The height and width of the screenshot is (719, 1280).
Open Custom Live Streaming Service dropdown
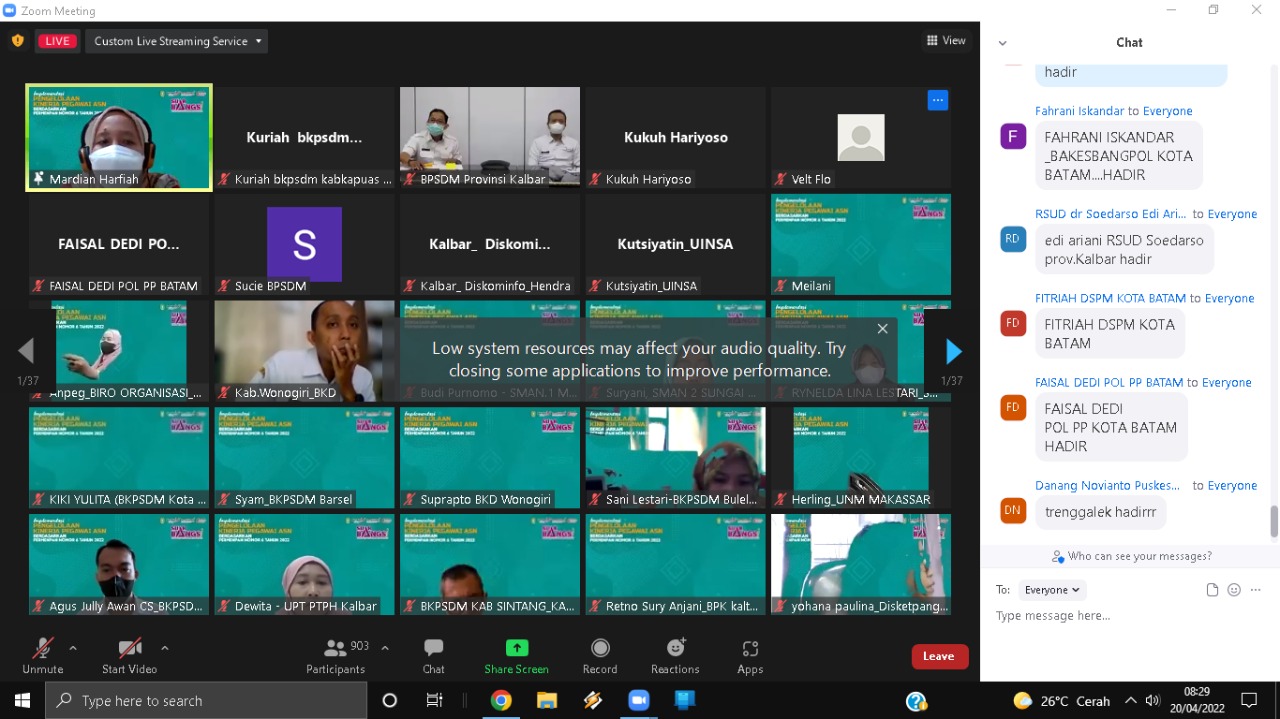coord(177,41)
